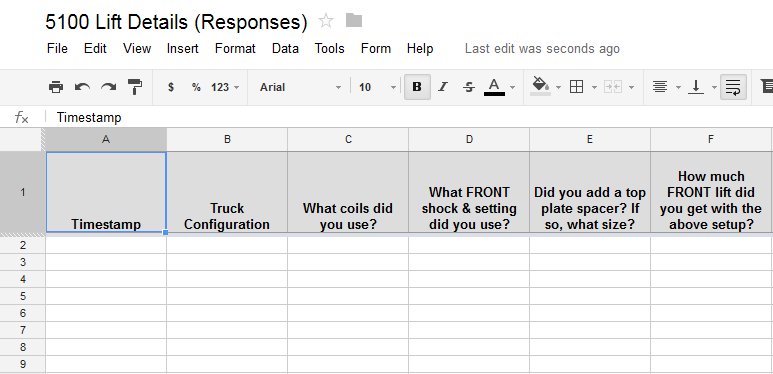Star this spreadsheet
This screenshot has height=374, width=773.
point(326,21)
